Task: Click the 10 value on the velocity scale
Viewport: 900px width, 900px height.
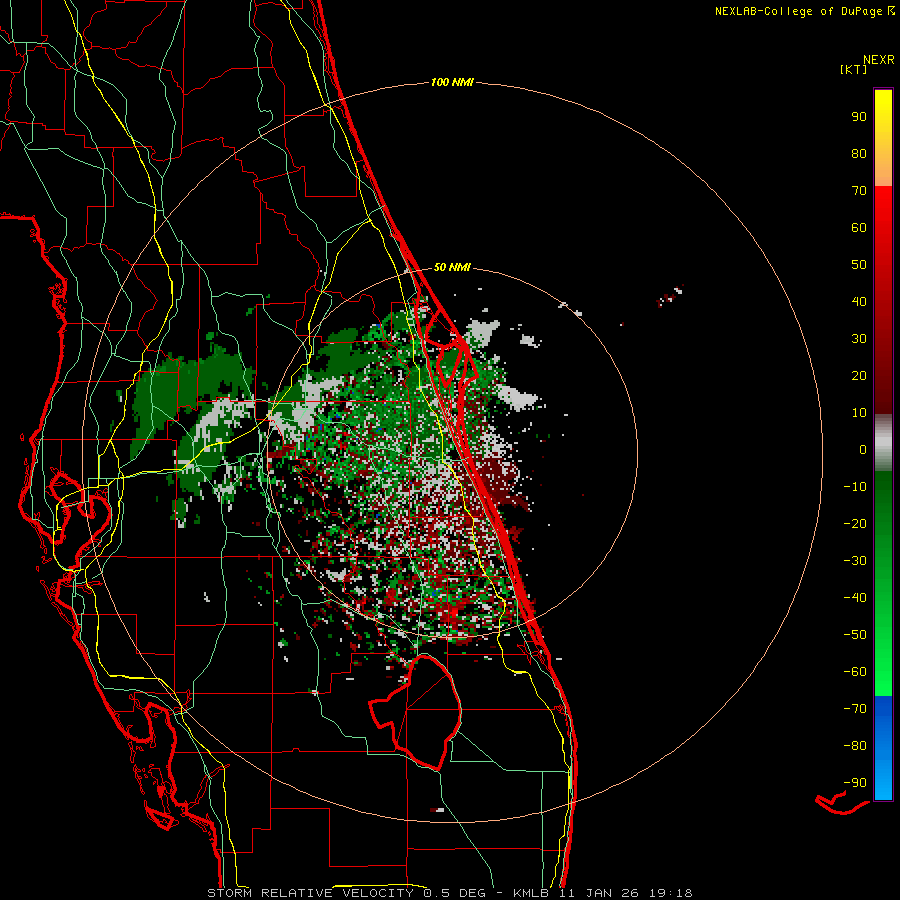Action: click(x=859, y=413)
